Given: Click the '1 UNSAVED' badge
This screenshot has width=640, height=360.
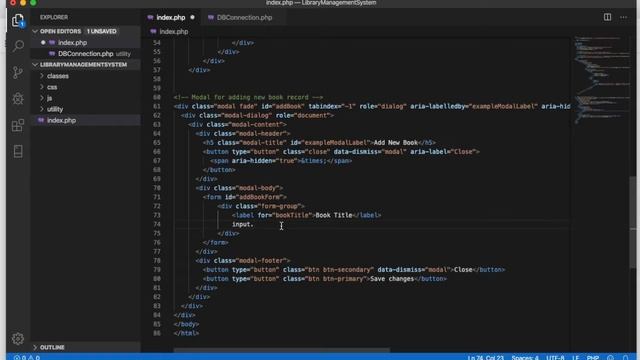Looking at the screenshot, I should (x=102, y=31).
